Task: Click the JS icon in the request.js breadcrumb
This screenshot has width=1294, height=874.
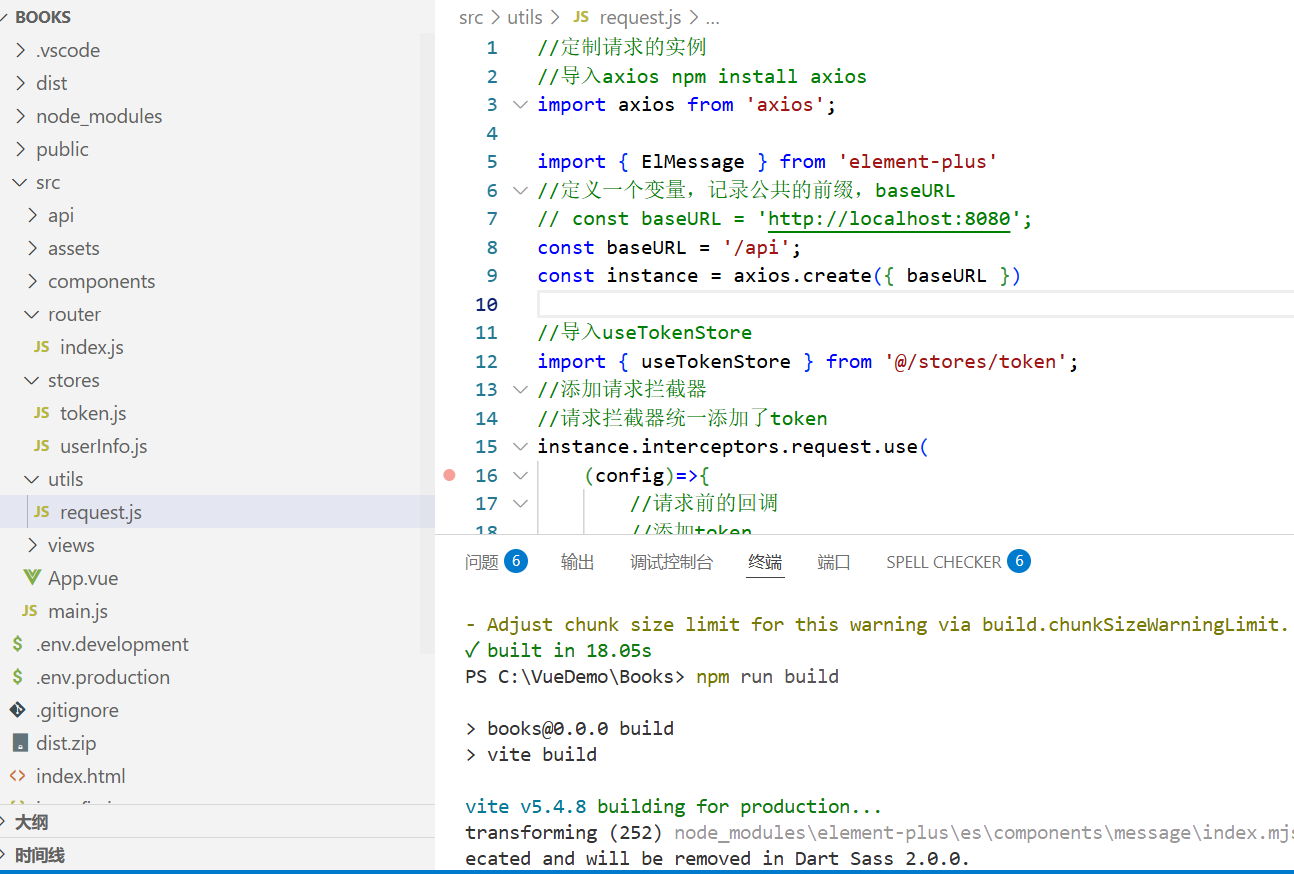Action: tap(581, 17)
